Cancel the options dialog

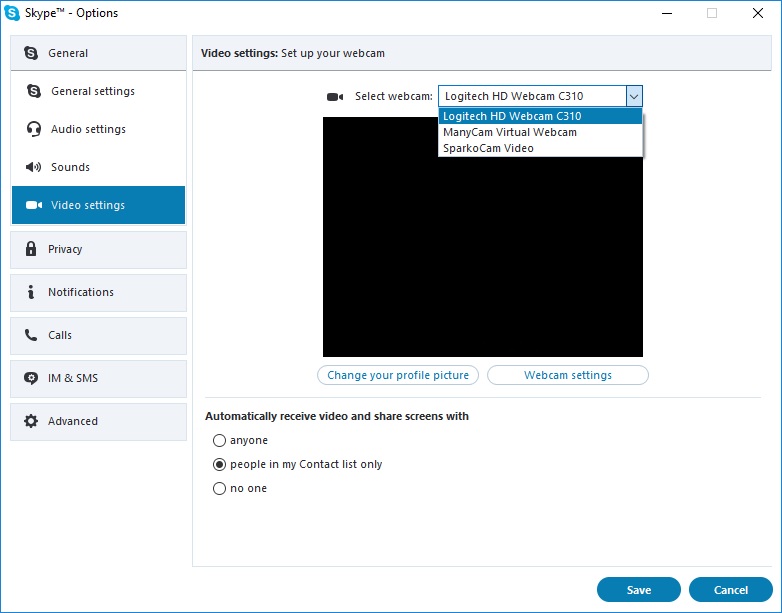pyautogui.click(x=731, y=590)
